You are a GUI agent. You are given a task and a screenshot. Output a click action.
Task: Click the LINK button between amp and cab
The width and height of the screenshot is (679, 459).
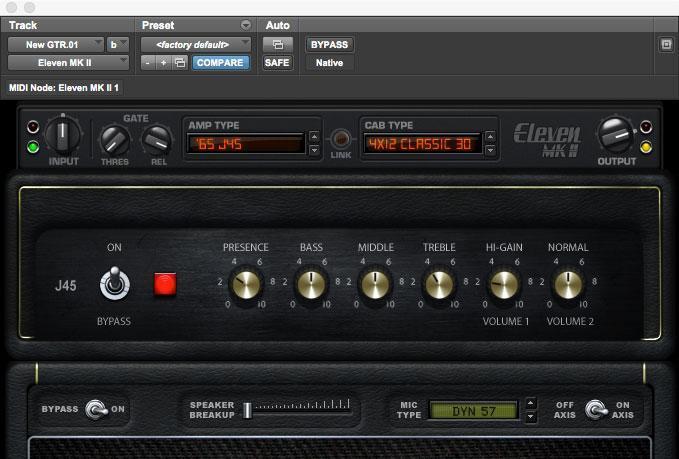click(x=341, y=140)
